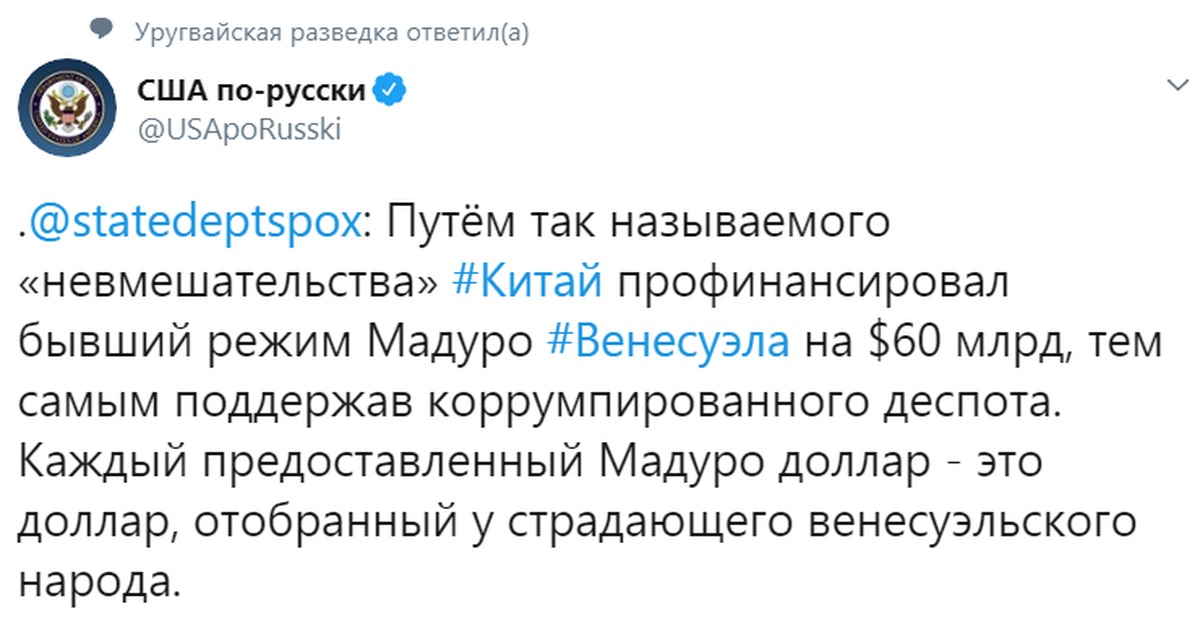Viewport: 1200px width, 628px height.
Task: Click the blue verified badge
Action: pos(389,92)
